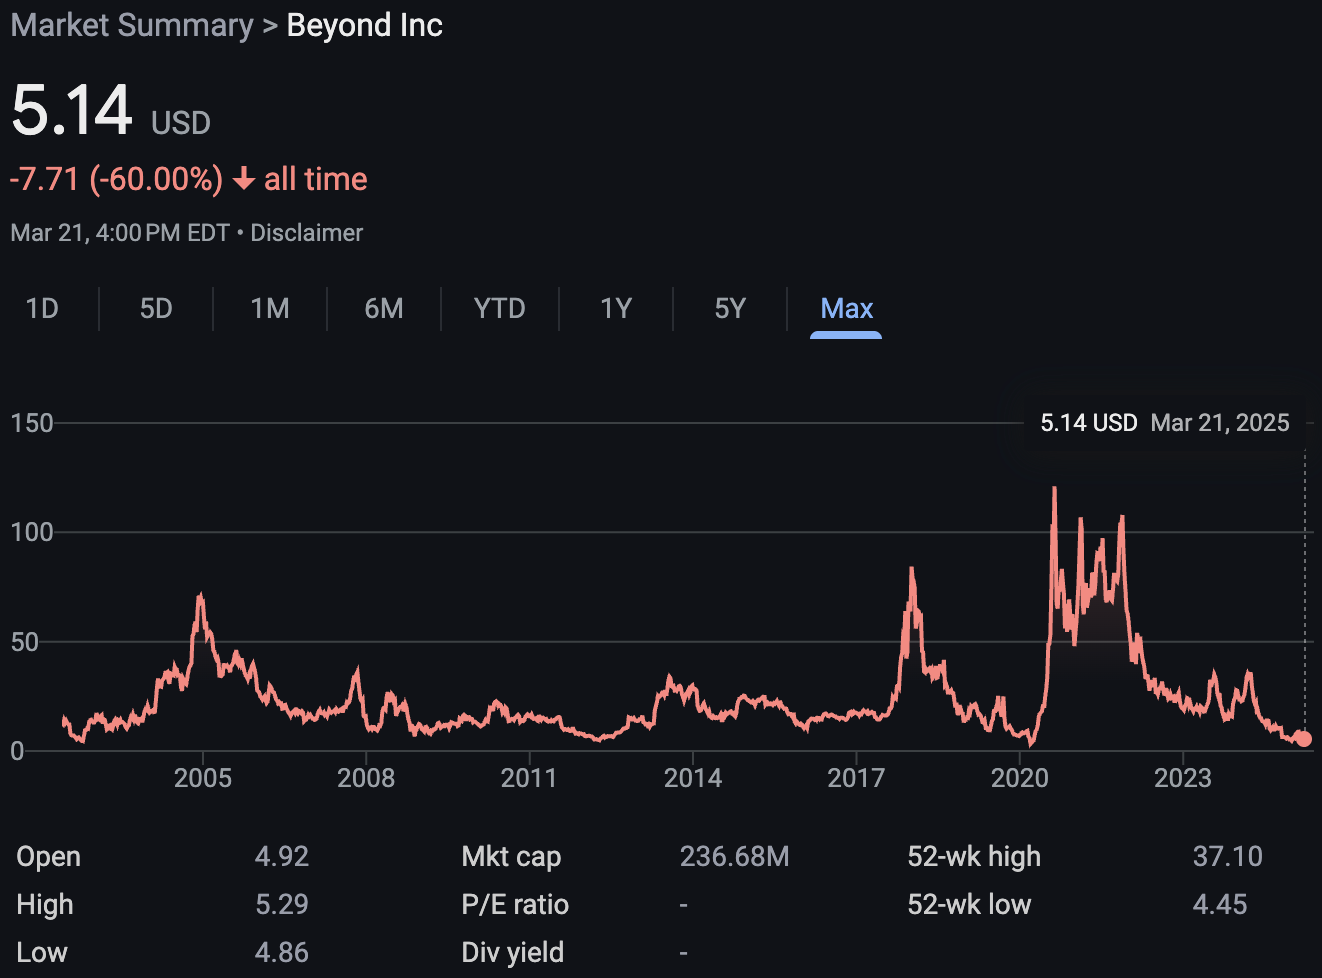Click the Mar 21, 4:00 PM EDT timestamp
This screenshot has width=1322, height=978.
point(120,233)
